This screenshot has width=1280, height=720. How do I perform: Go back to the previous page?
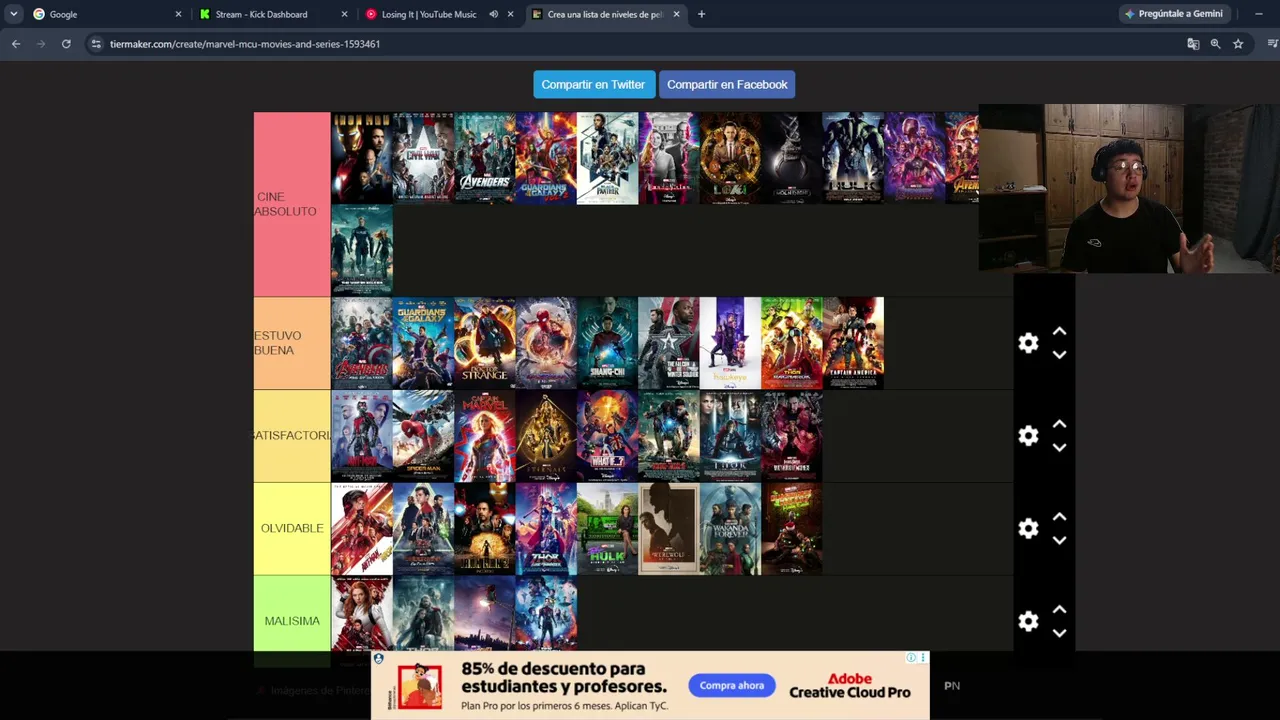pyautogui.click(x=16, y=44)
